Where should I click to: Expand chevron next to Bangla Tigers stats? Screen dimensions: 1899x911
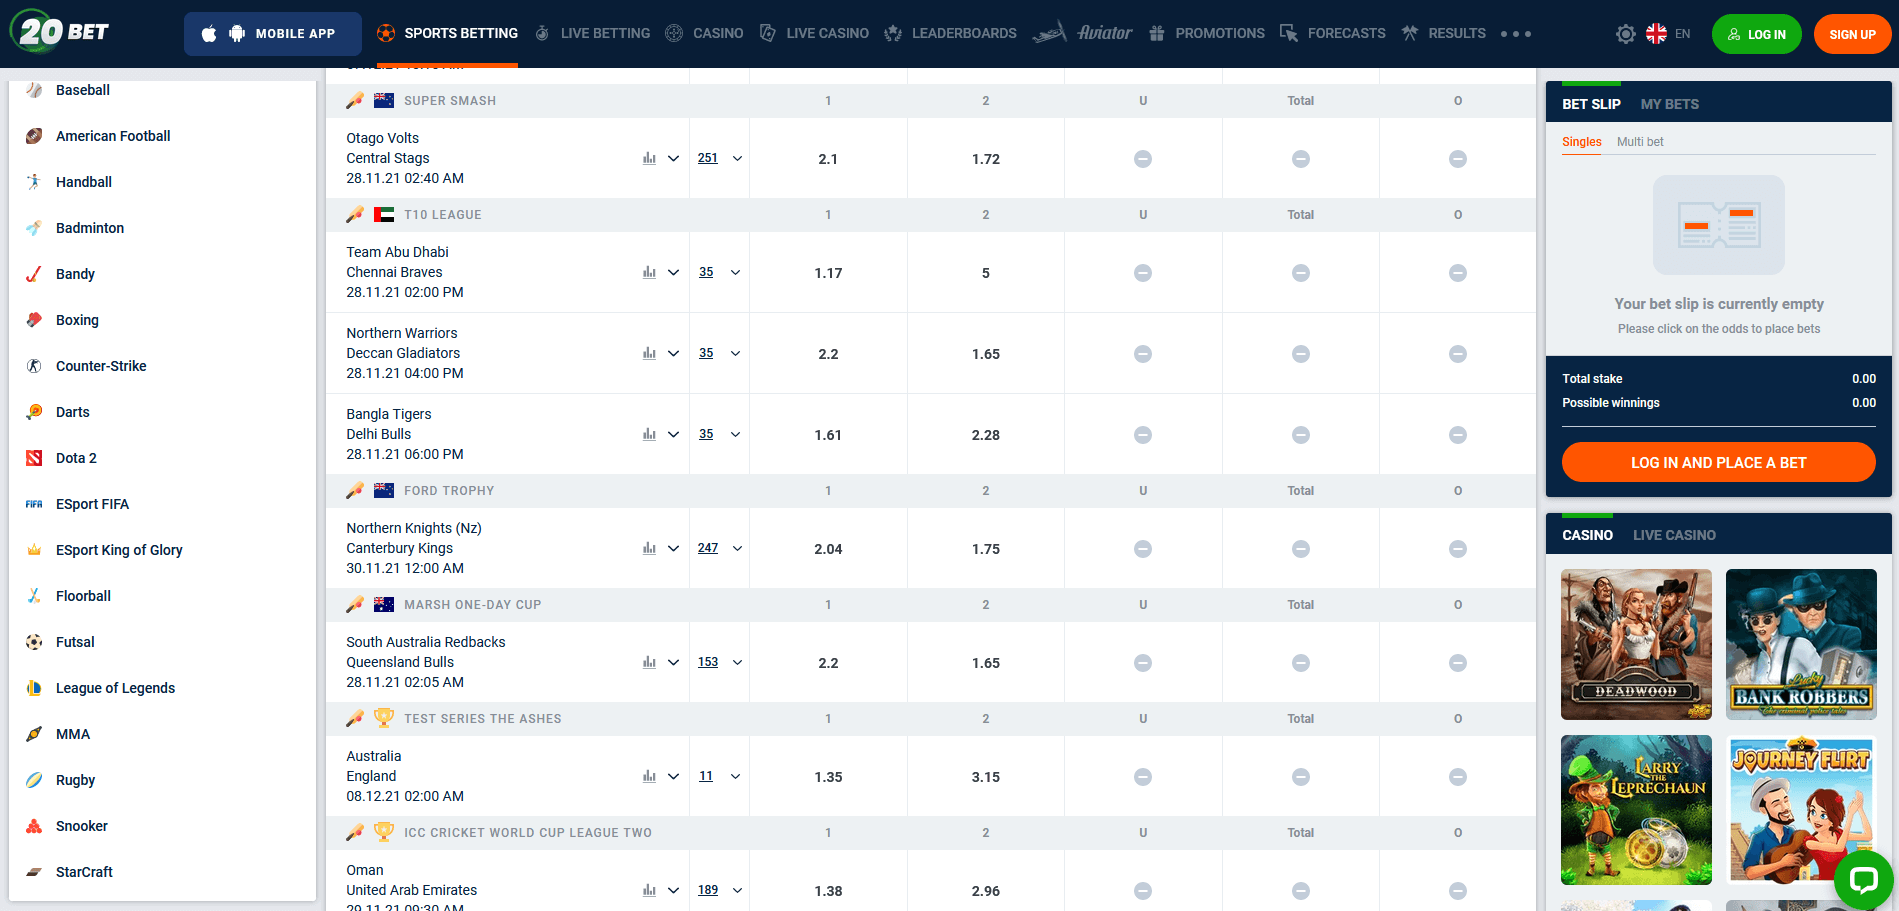point(673,434)
